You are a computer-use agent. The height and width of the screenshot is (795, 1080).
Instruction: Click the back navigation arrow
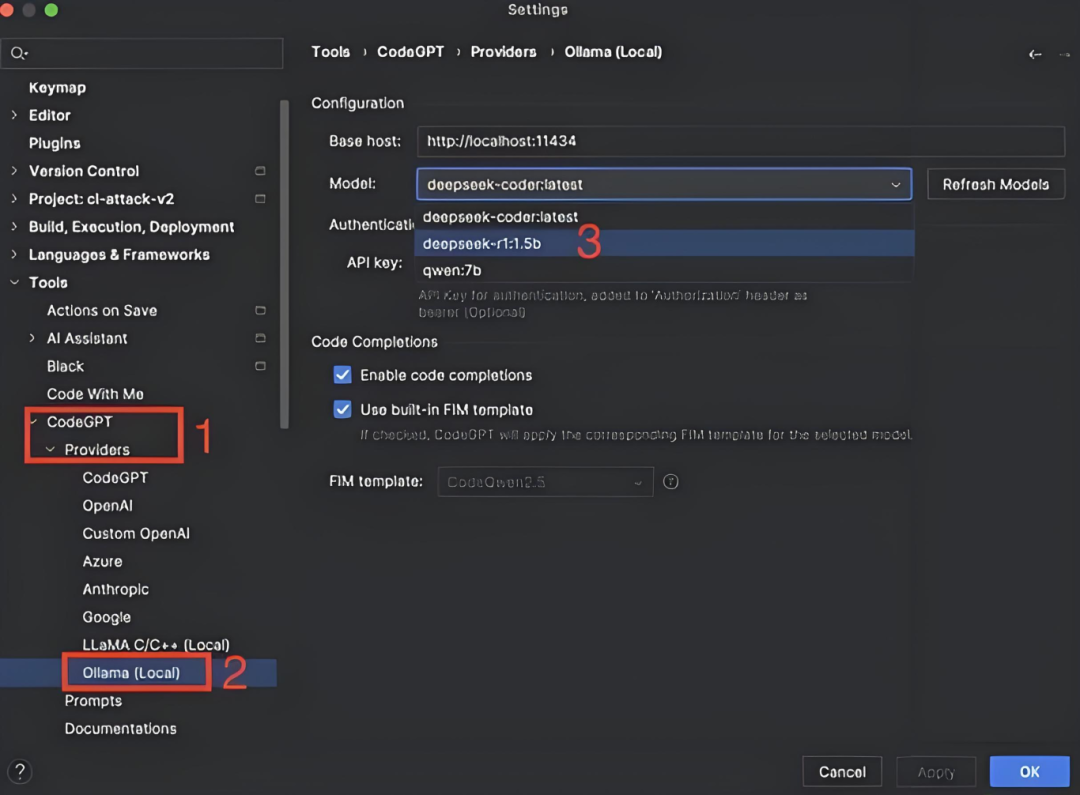coord(1035,54)
